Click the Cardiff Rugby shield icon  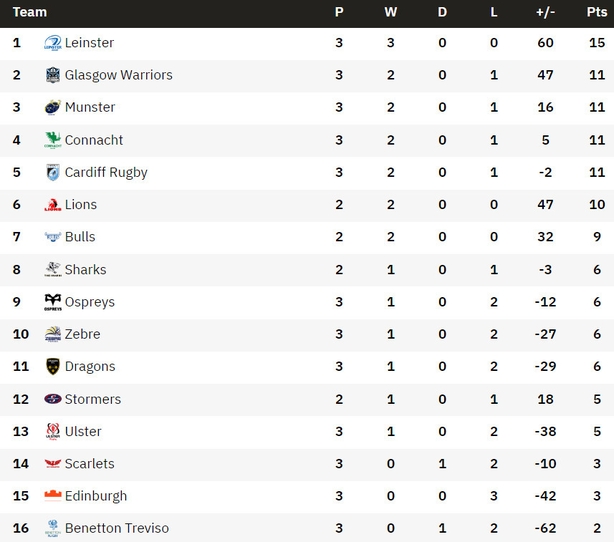coord(52,172)
